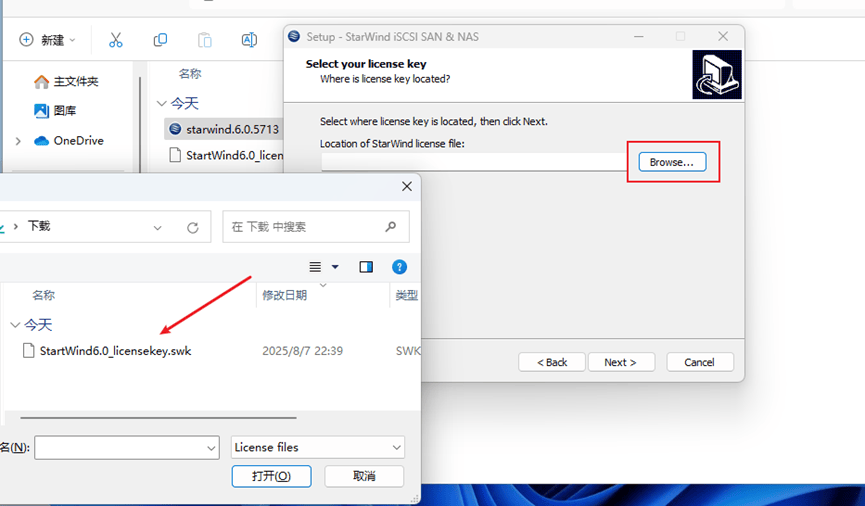Click the Paste clipboard icon in Explorer
Image resolution: width=865 pixels, height=506 pixels.
(205, 40)
